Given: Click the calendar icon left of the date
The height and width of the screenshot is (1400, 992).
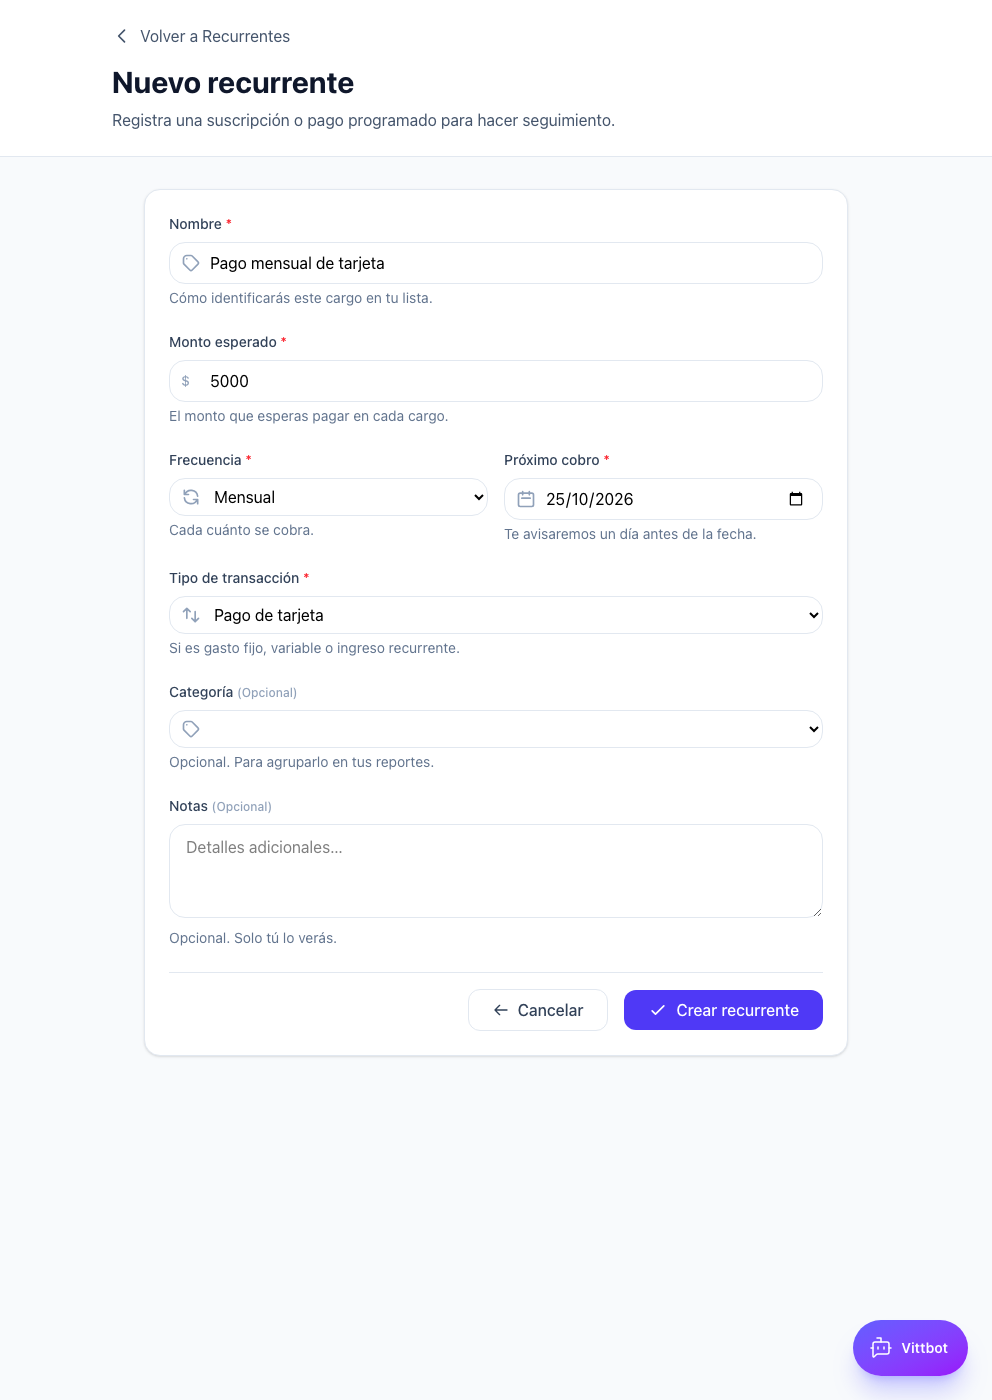Looking at the screenshot, I should click(x=526, y=499).
